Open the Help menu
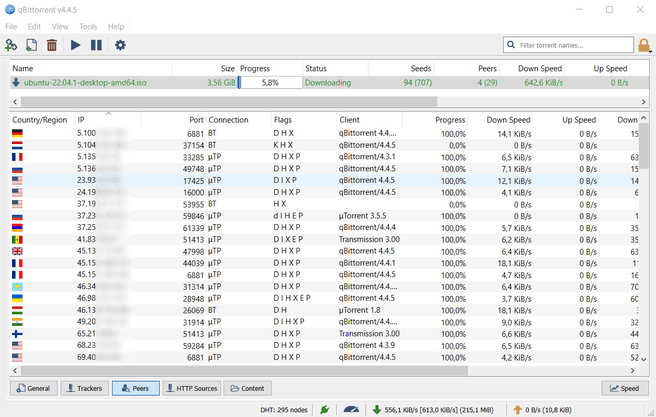 pyautogui.click(x=116, y=26)
